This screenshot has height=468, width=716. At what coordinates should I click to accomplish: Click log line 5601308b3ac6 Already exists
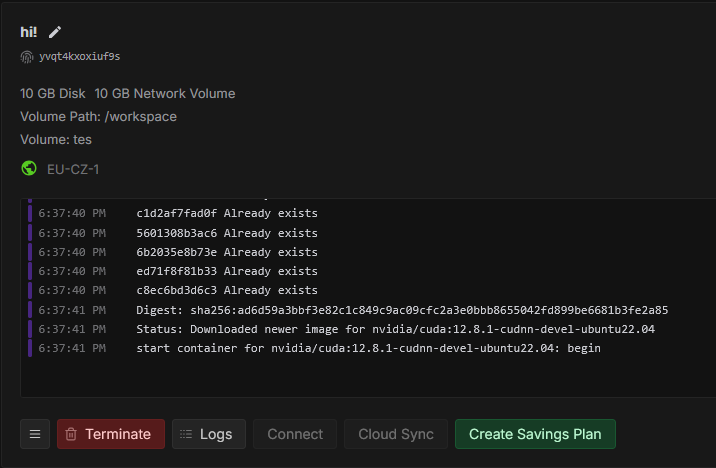tap(227, 233)
